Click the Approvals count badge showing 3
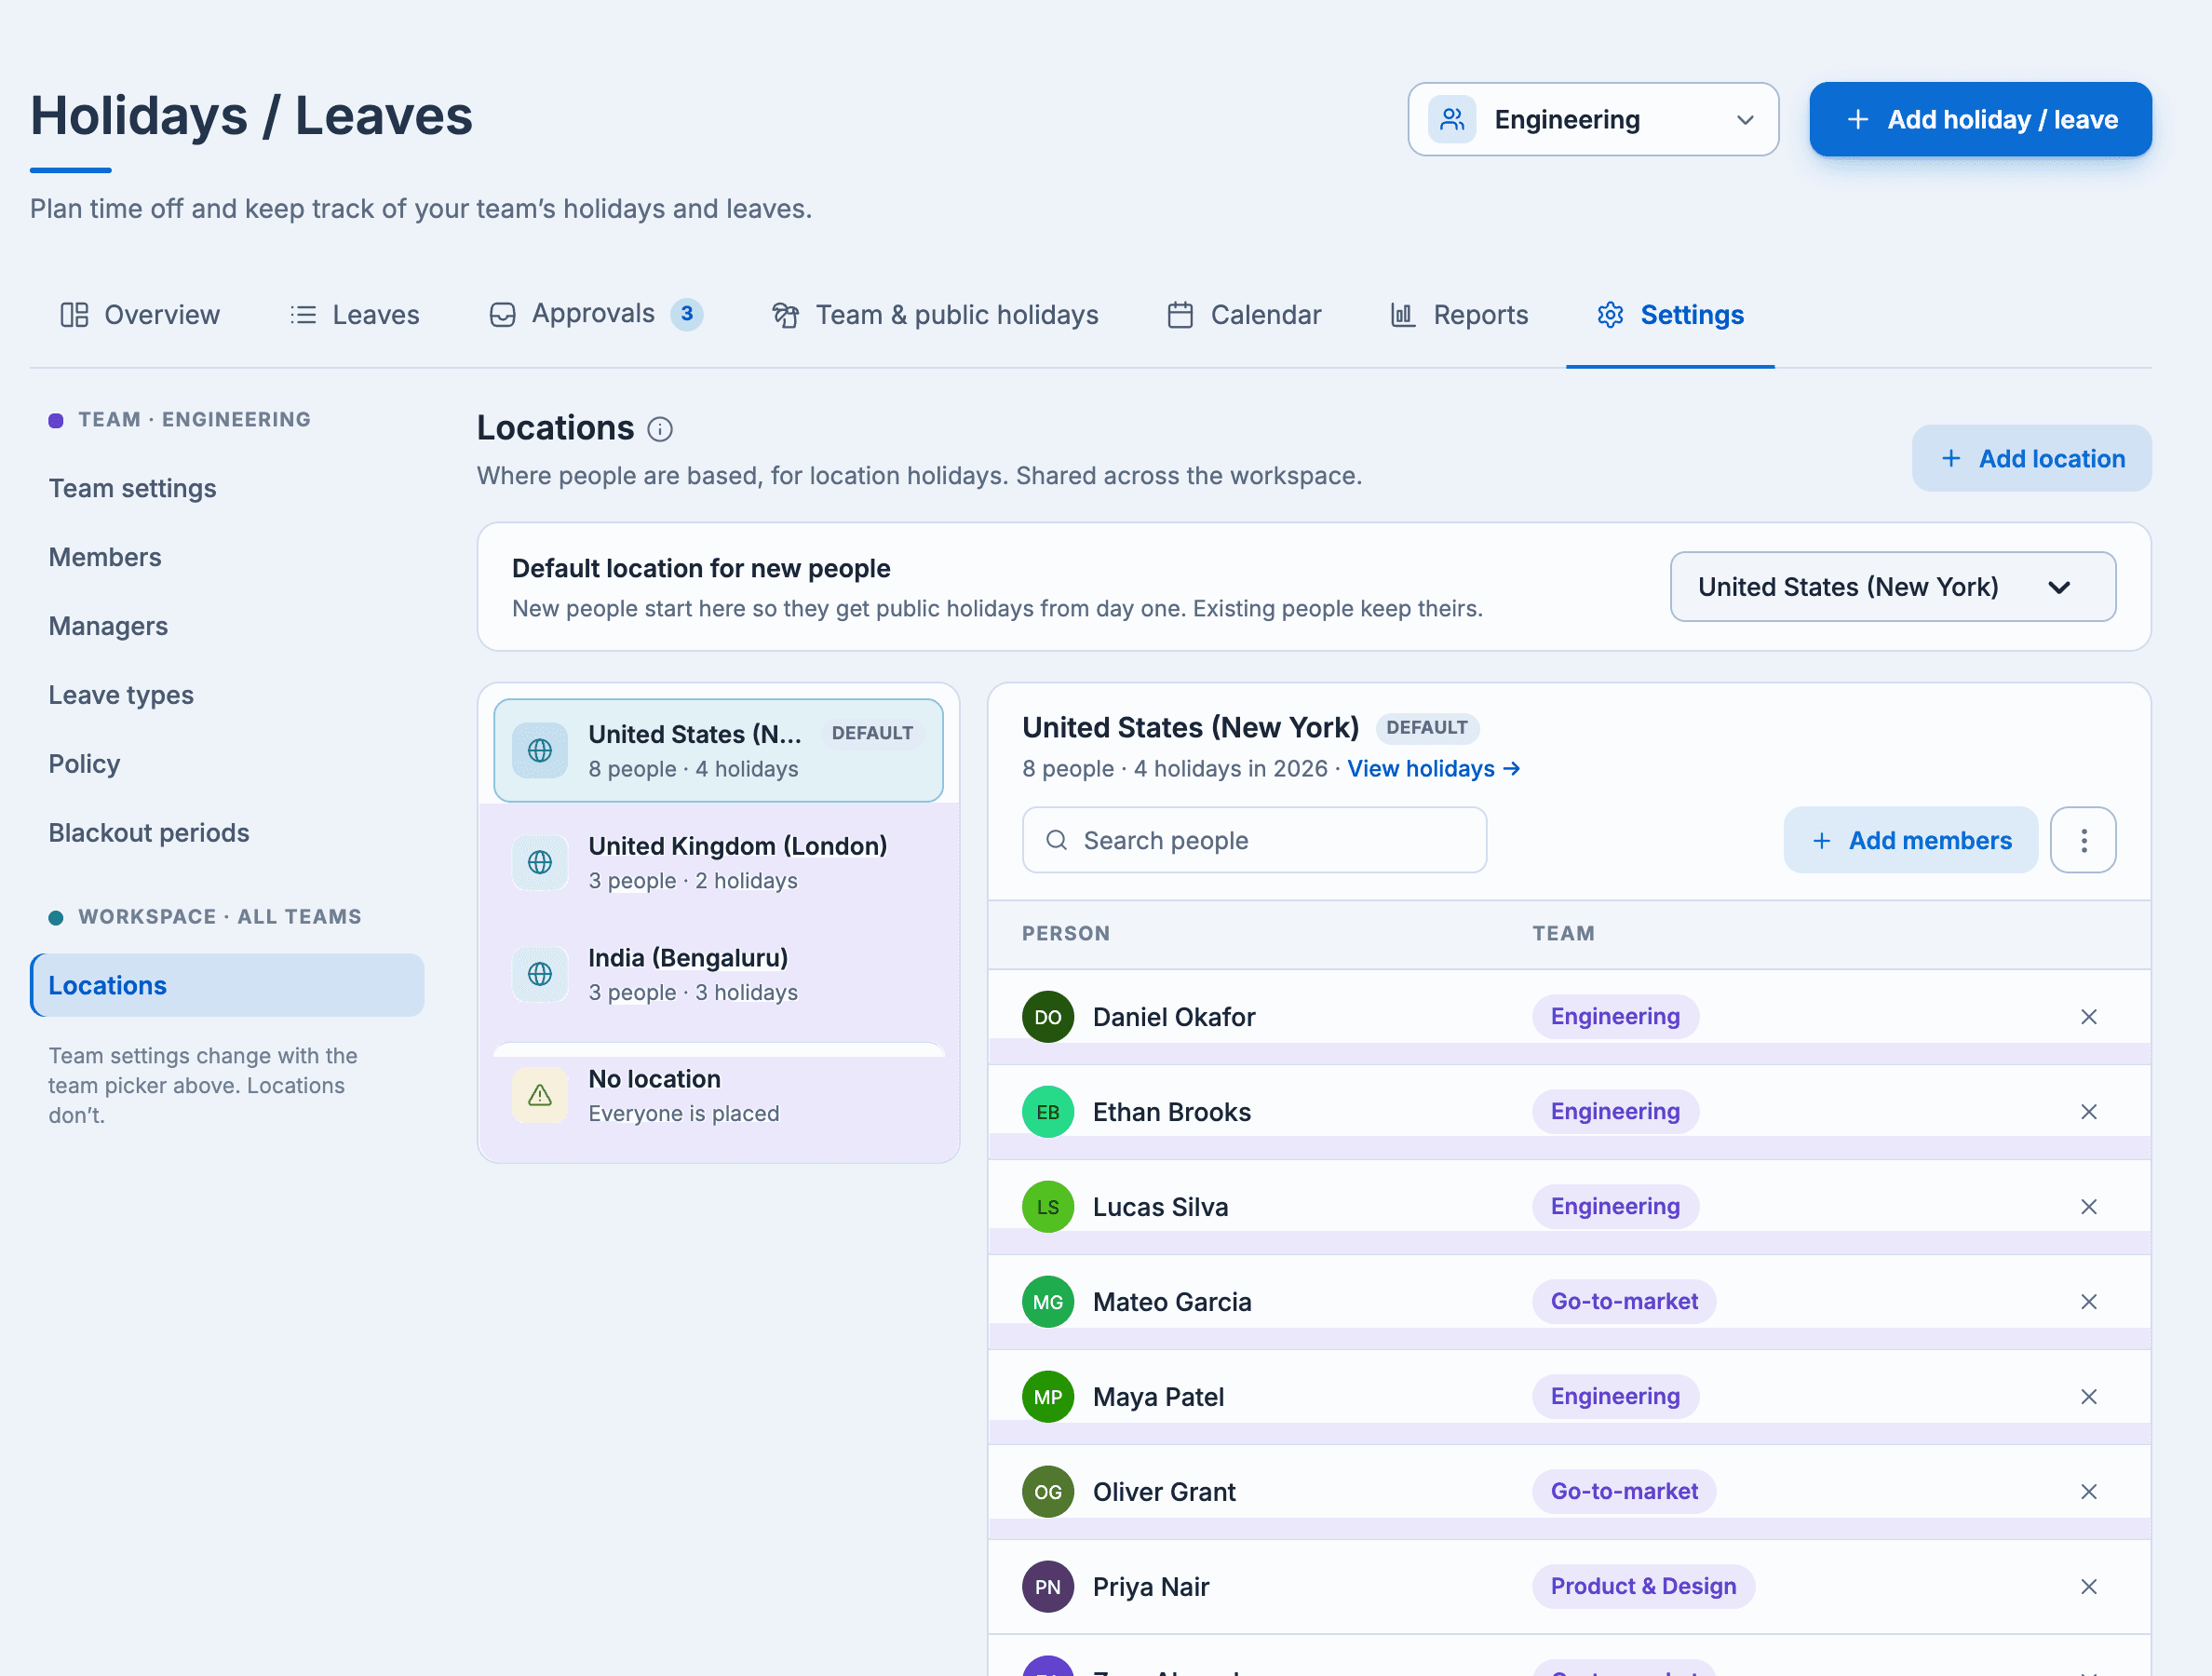 [687, 314]
